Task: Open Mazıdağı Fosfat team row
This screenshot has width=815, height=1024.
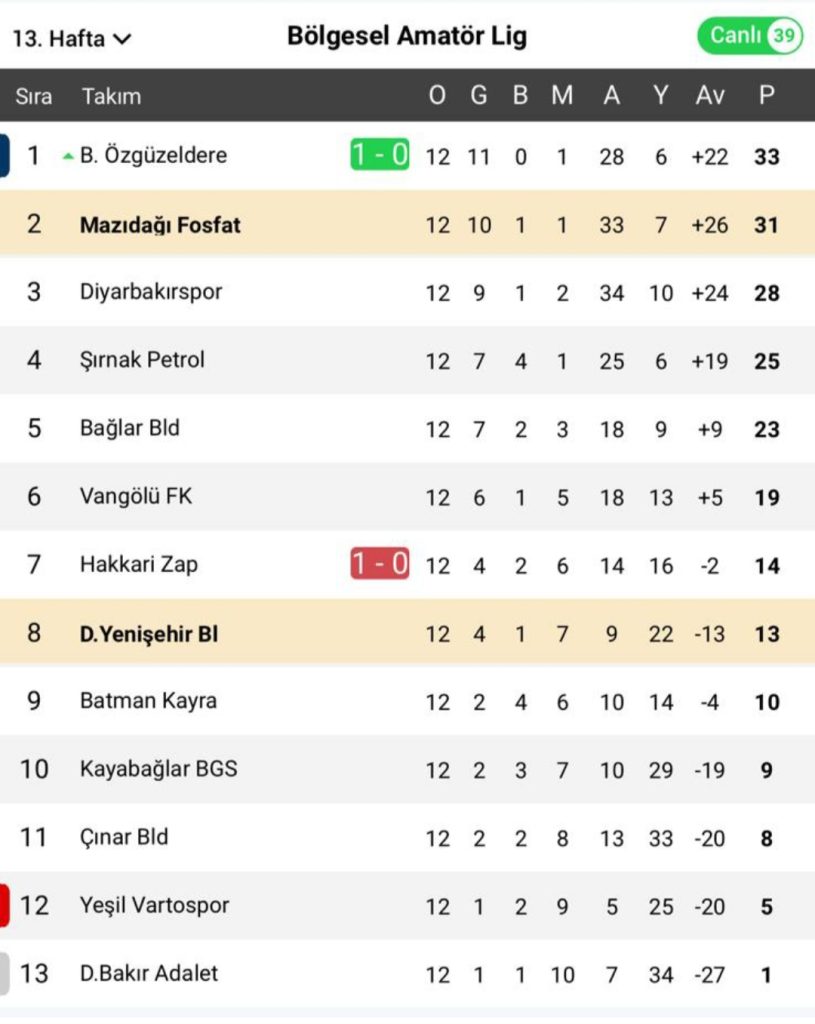Action: [408, 224]
